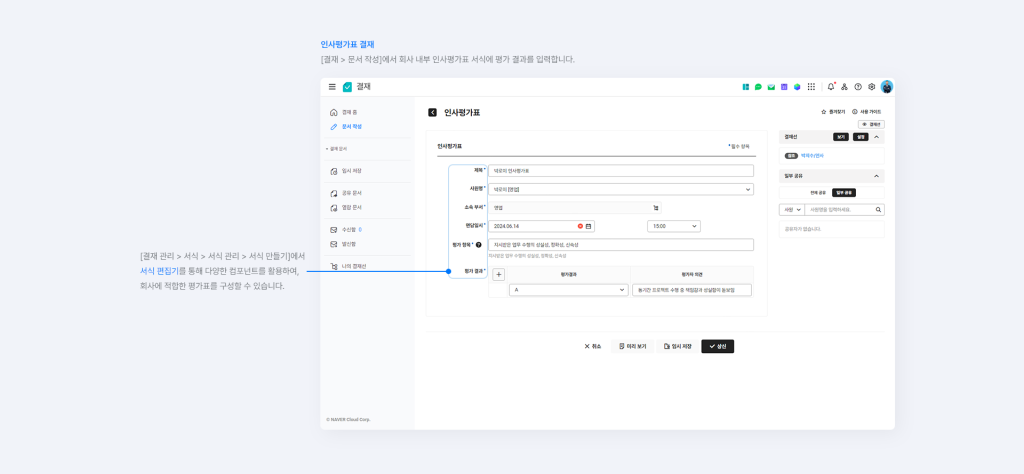Click the approver name link in 결재선

tap(812, 156)
